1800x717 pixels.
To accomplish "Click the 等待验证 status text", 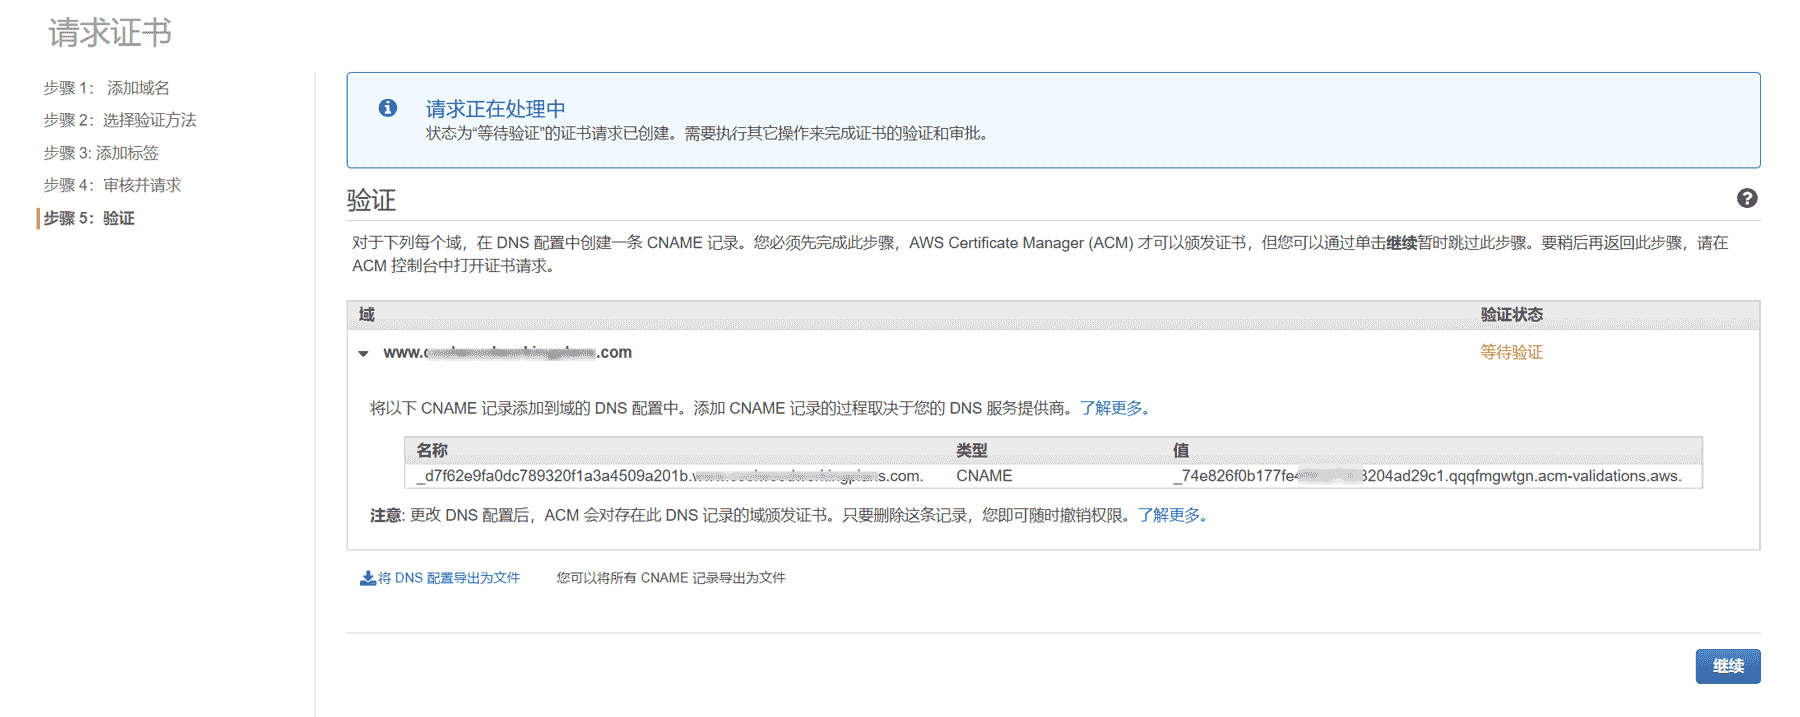I will (1511, 352).
